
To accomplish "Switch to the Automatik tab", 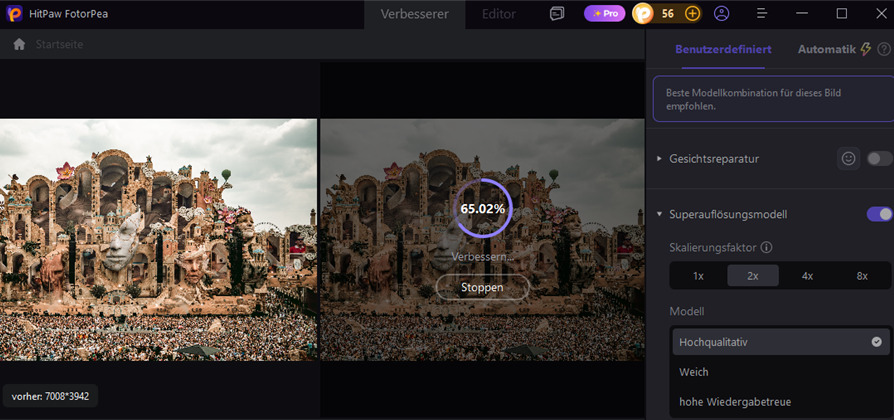I will pyautogui.click(x=827, y=50).
